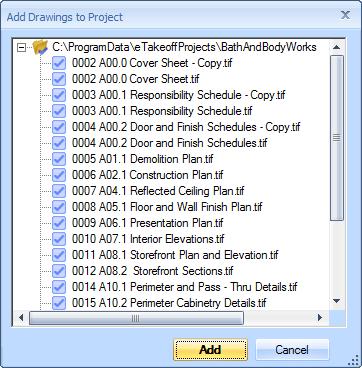Select 0014 A10.1 Perimeter and Pass - Thru Details.tif

[184, 287]
